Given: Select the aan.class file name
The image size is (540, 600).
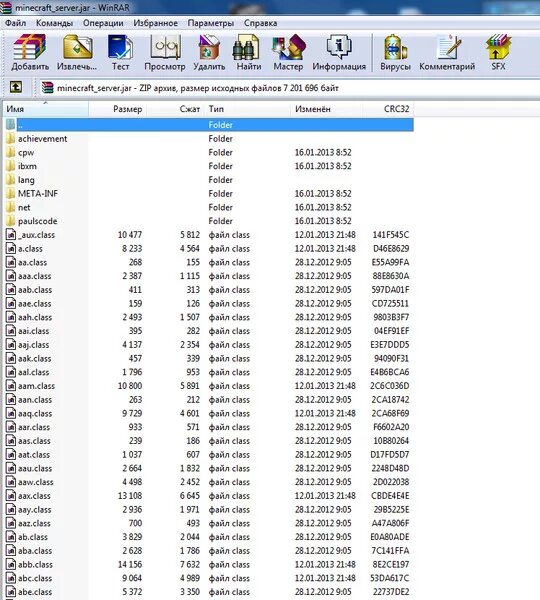Looking at the screenshot, I should (35, 399).
